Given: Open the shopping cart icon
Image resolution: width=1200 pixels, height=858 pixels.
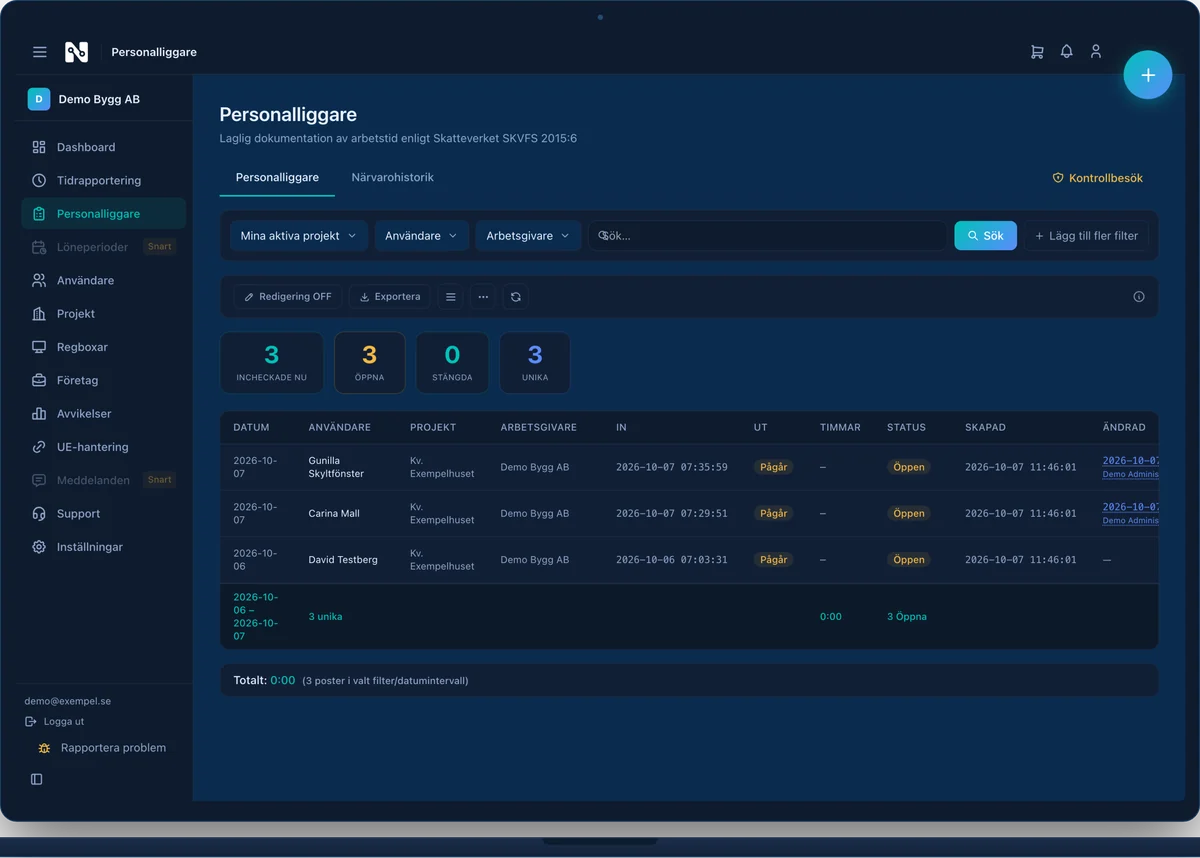Looking at the screenshot, I should pos(1037,51).
